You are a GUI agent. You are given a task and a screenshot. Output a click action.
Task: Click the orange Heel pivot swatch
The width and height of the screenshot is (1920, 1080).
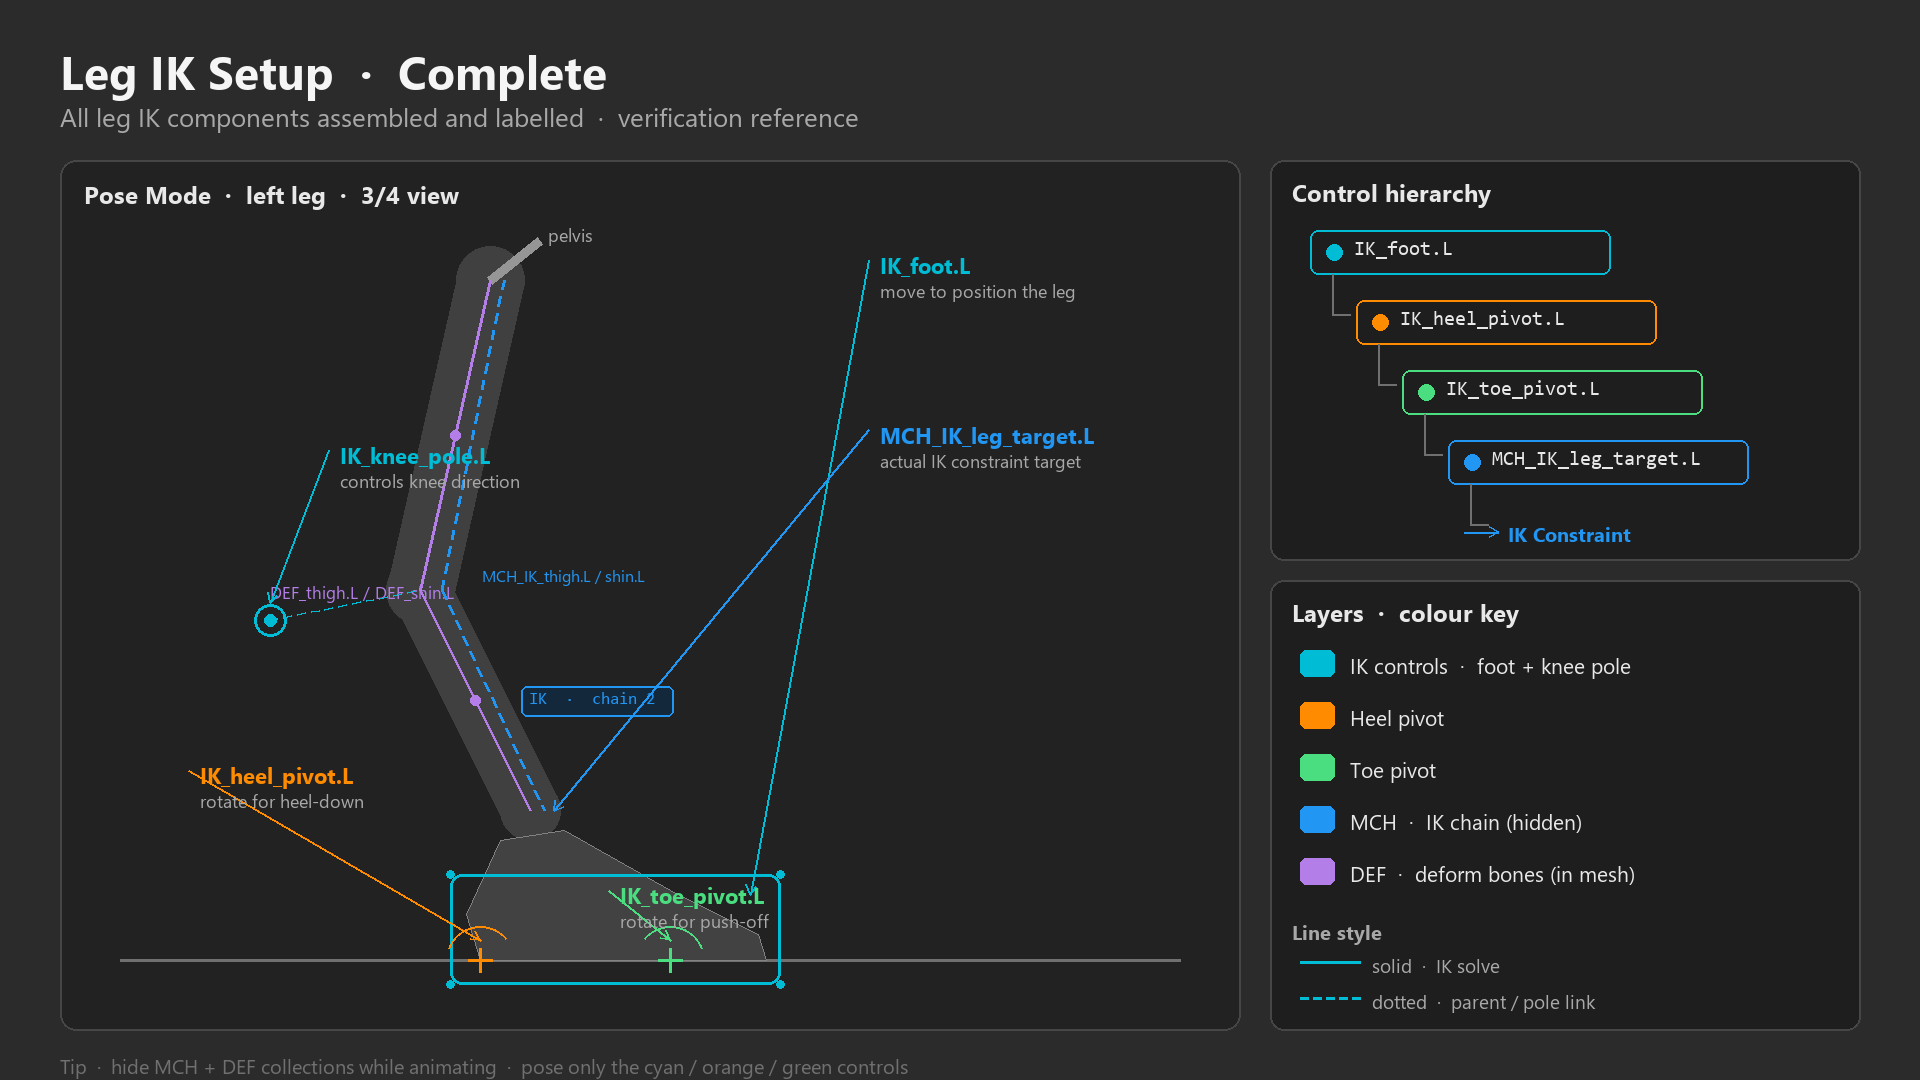[1317, 716]
